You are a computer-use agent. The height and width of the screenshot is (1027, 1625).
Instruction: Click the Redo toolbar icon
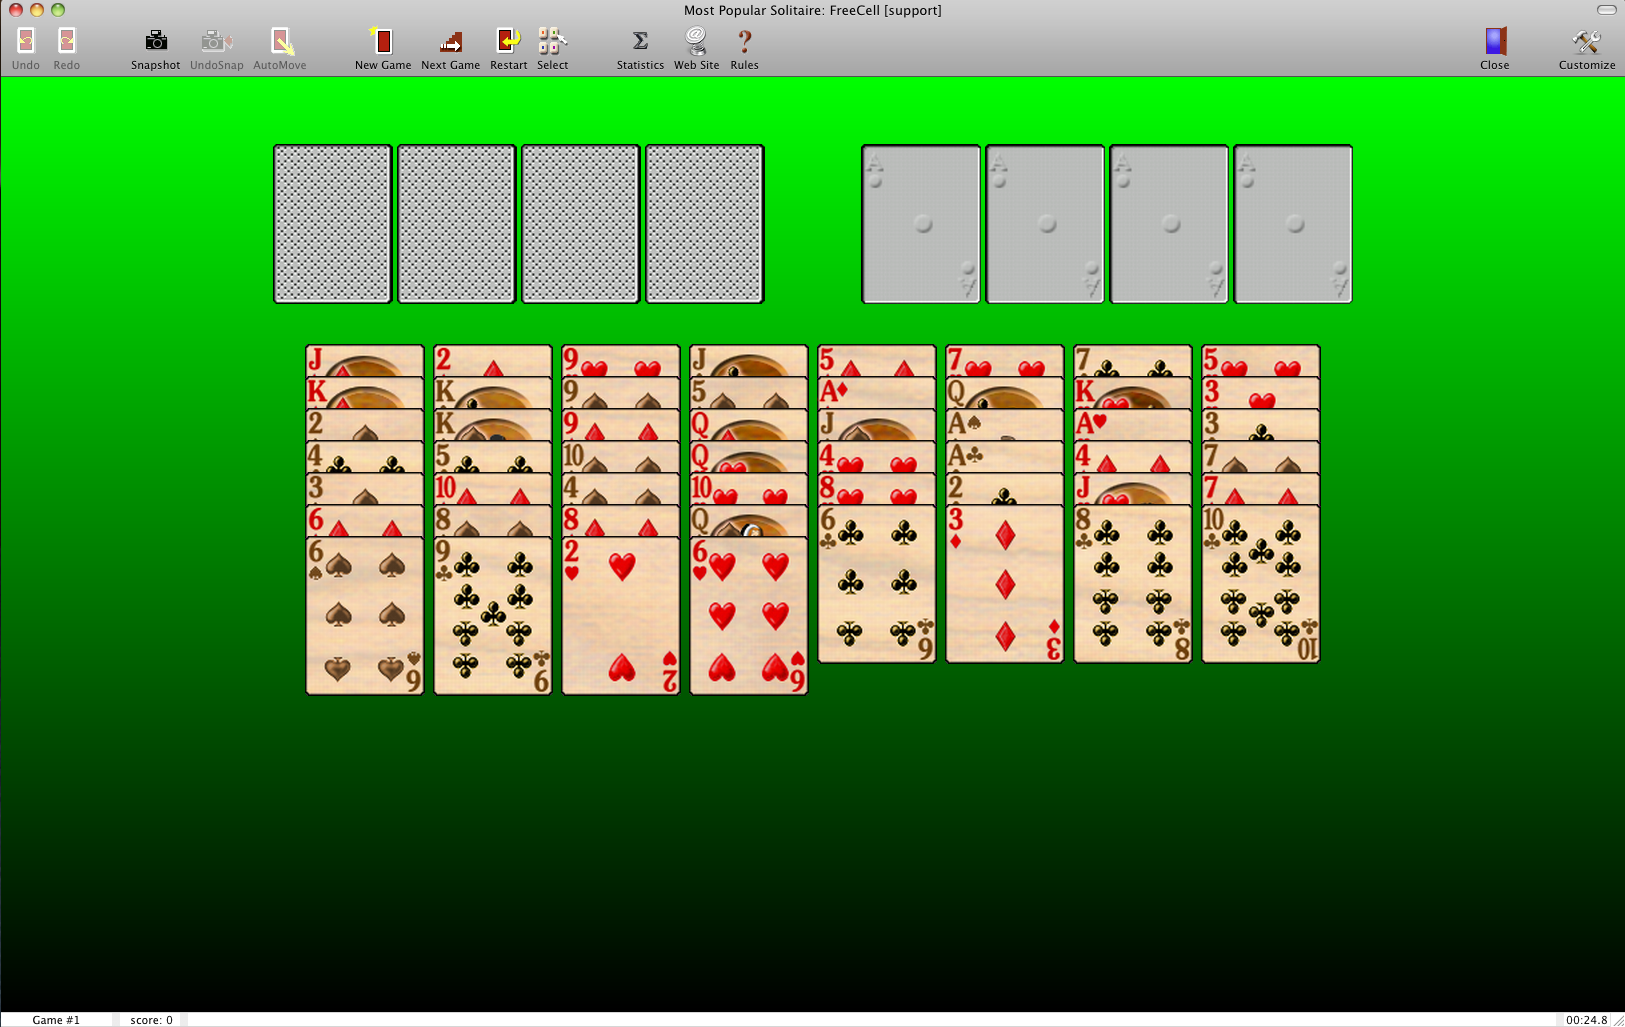67,42
